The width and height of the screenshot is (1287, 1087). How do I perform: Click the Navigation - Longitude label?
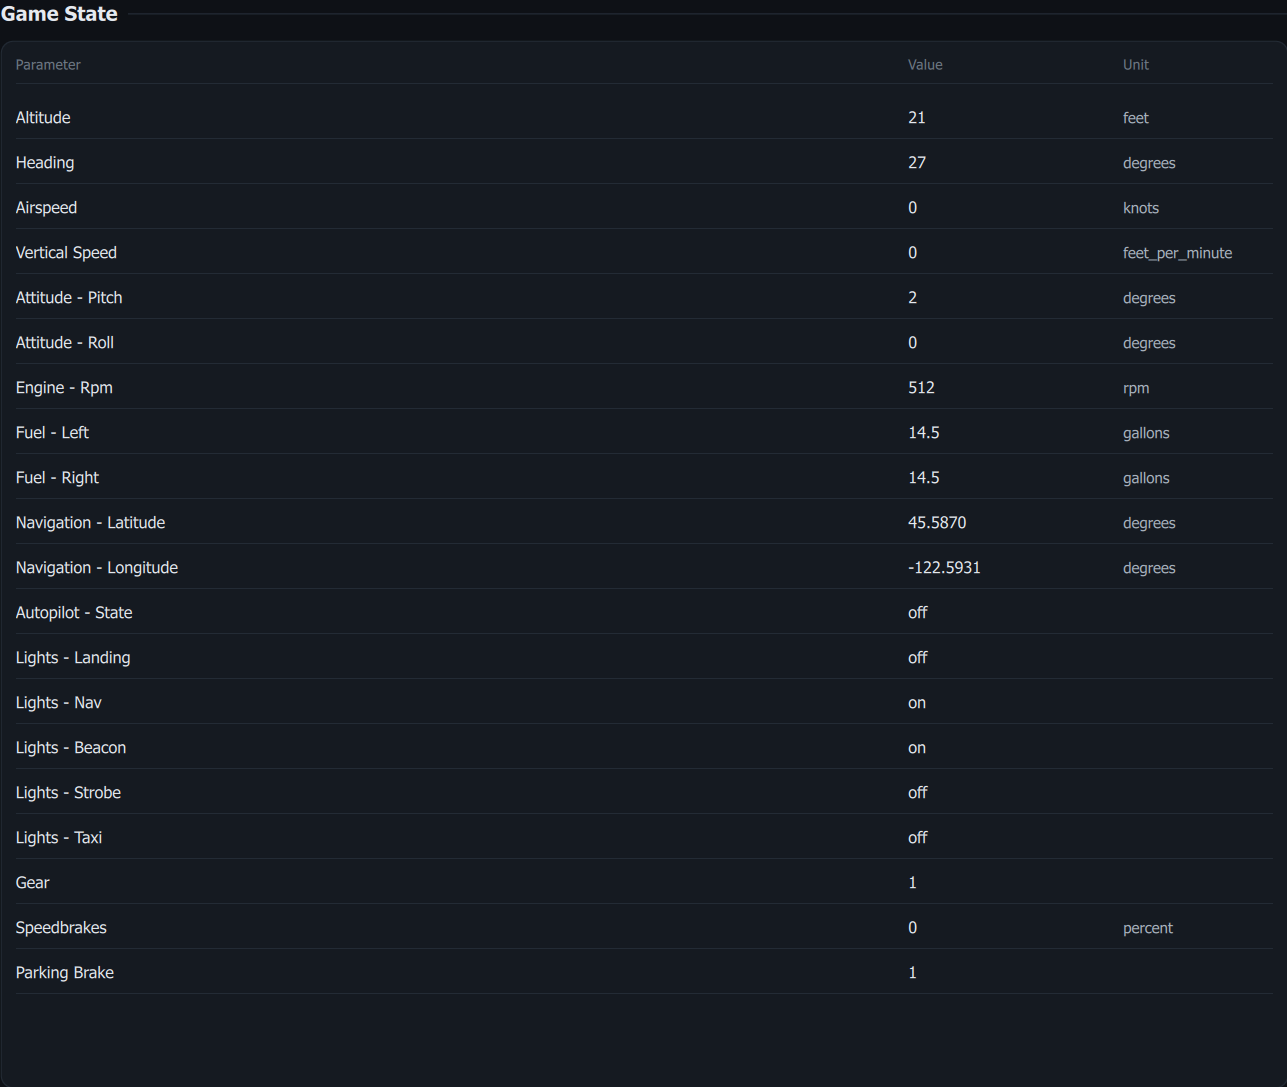(97, 568)
